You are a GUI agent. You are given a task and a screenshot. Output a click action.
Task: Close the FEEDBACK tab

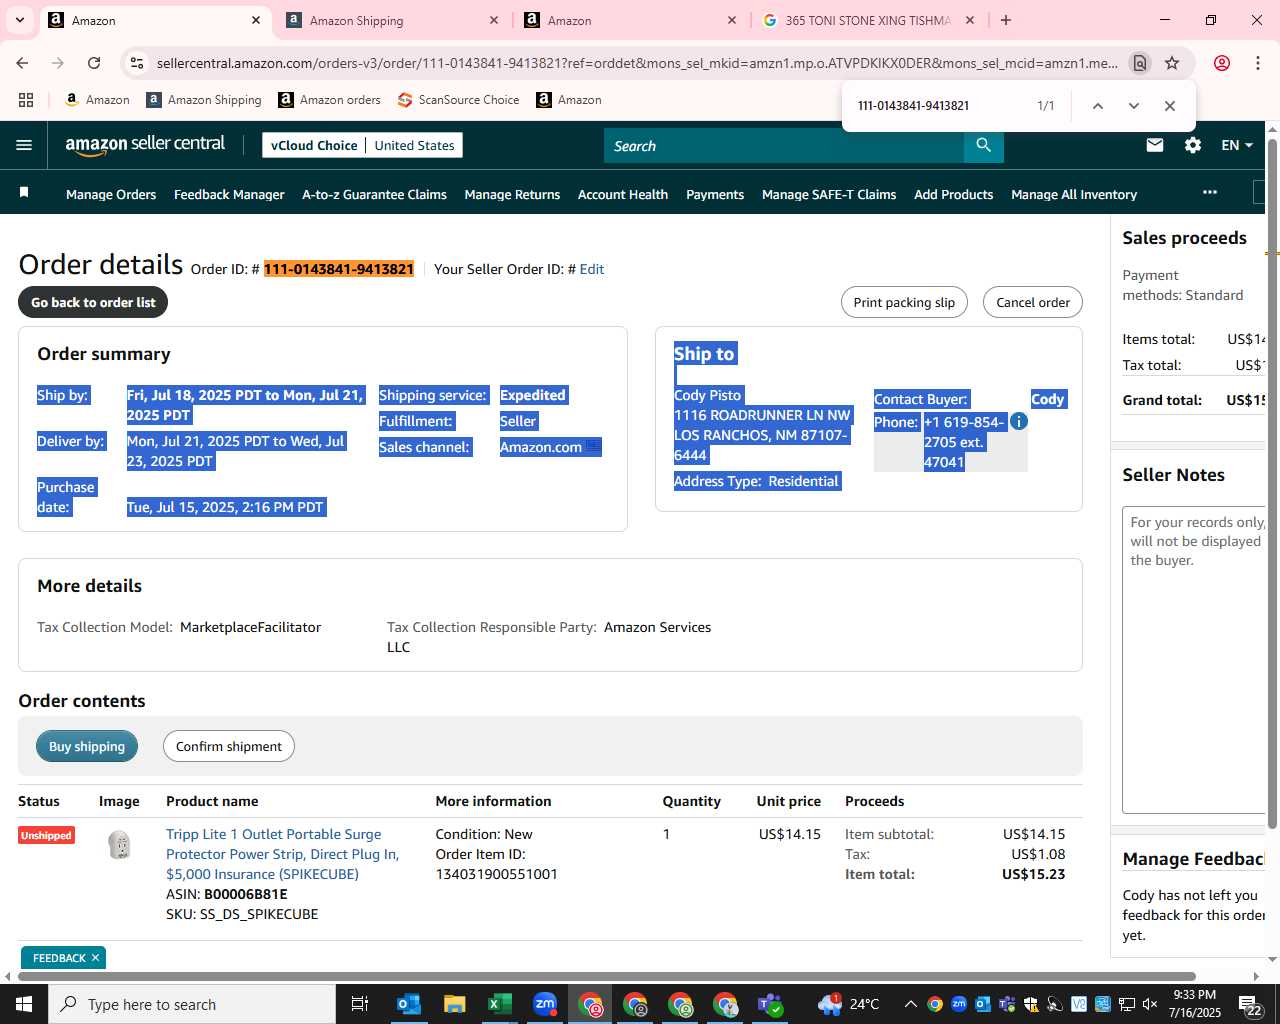[x=95, y=958]
